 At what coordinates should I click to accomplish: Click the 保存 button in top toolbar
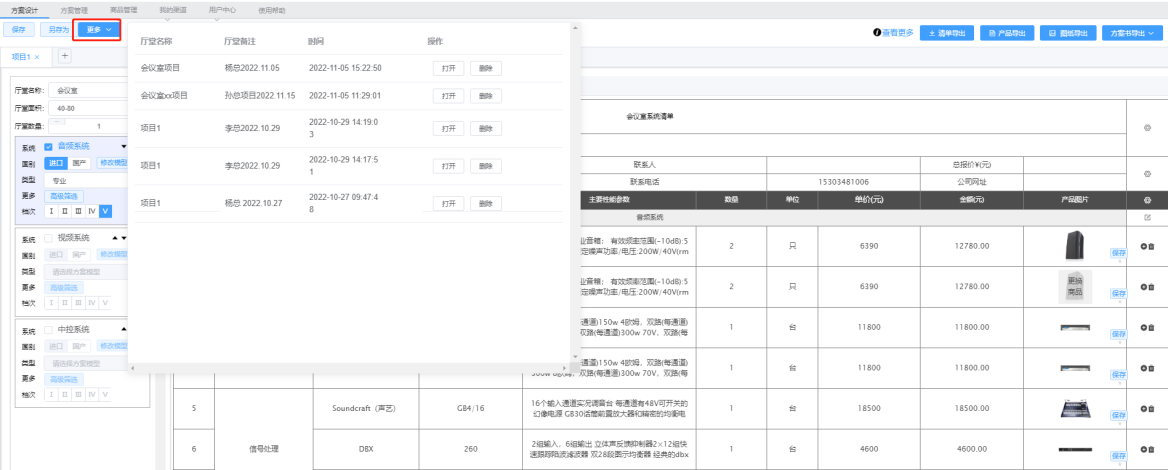[x=19, y=29]
